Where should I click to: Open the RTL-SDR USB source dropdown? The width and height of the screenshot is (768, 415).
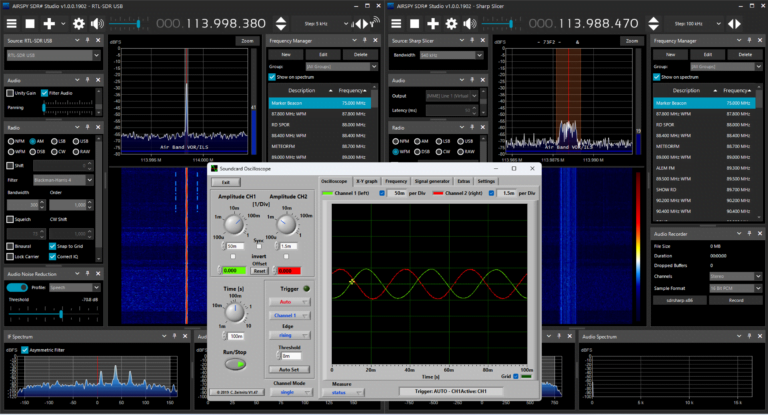(x=96, y=55)
